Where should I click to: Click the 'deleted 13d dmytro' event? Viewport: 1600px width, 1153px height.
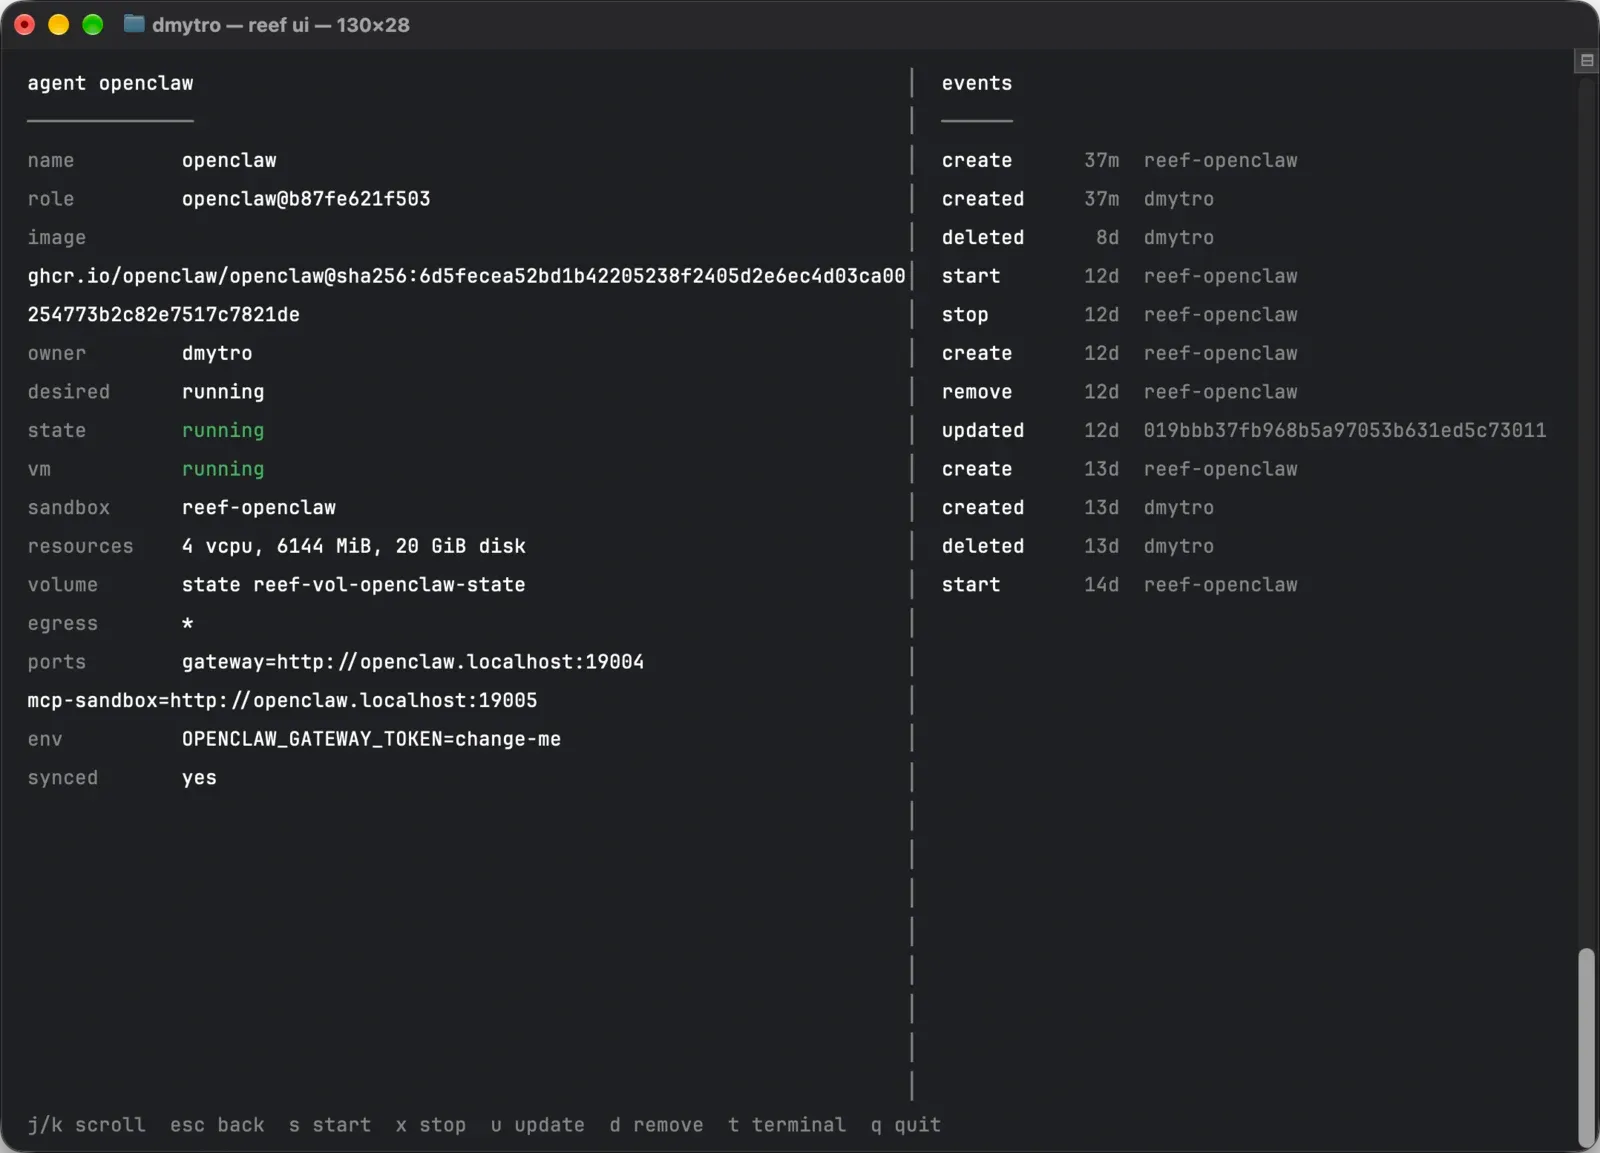[1078, 546]
